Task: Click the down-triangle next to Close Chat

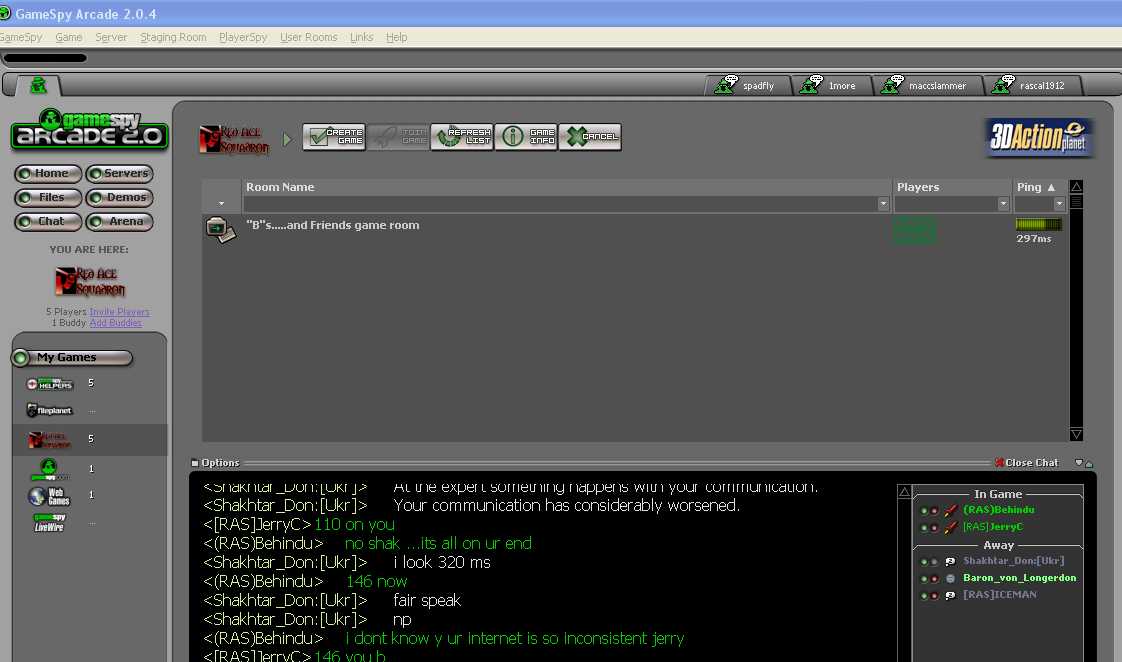Action: click(x=1078, y=463)
